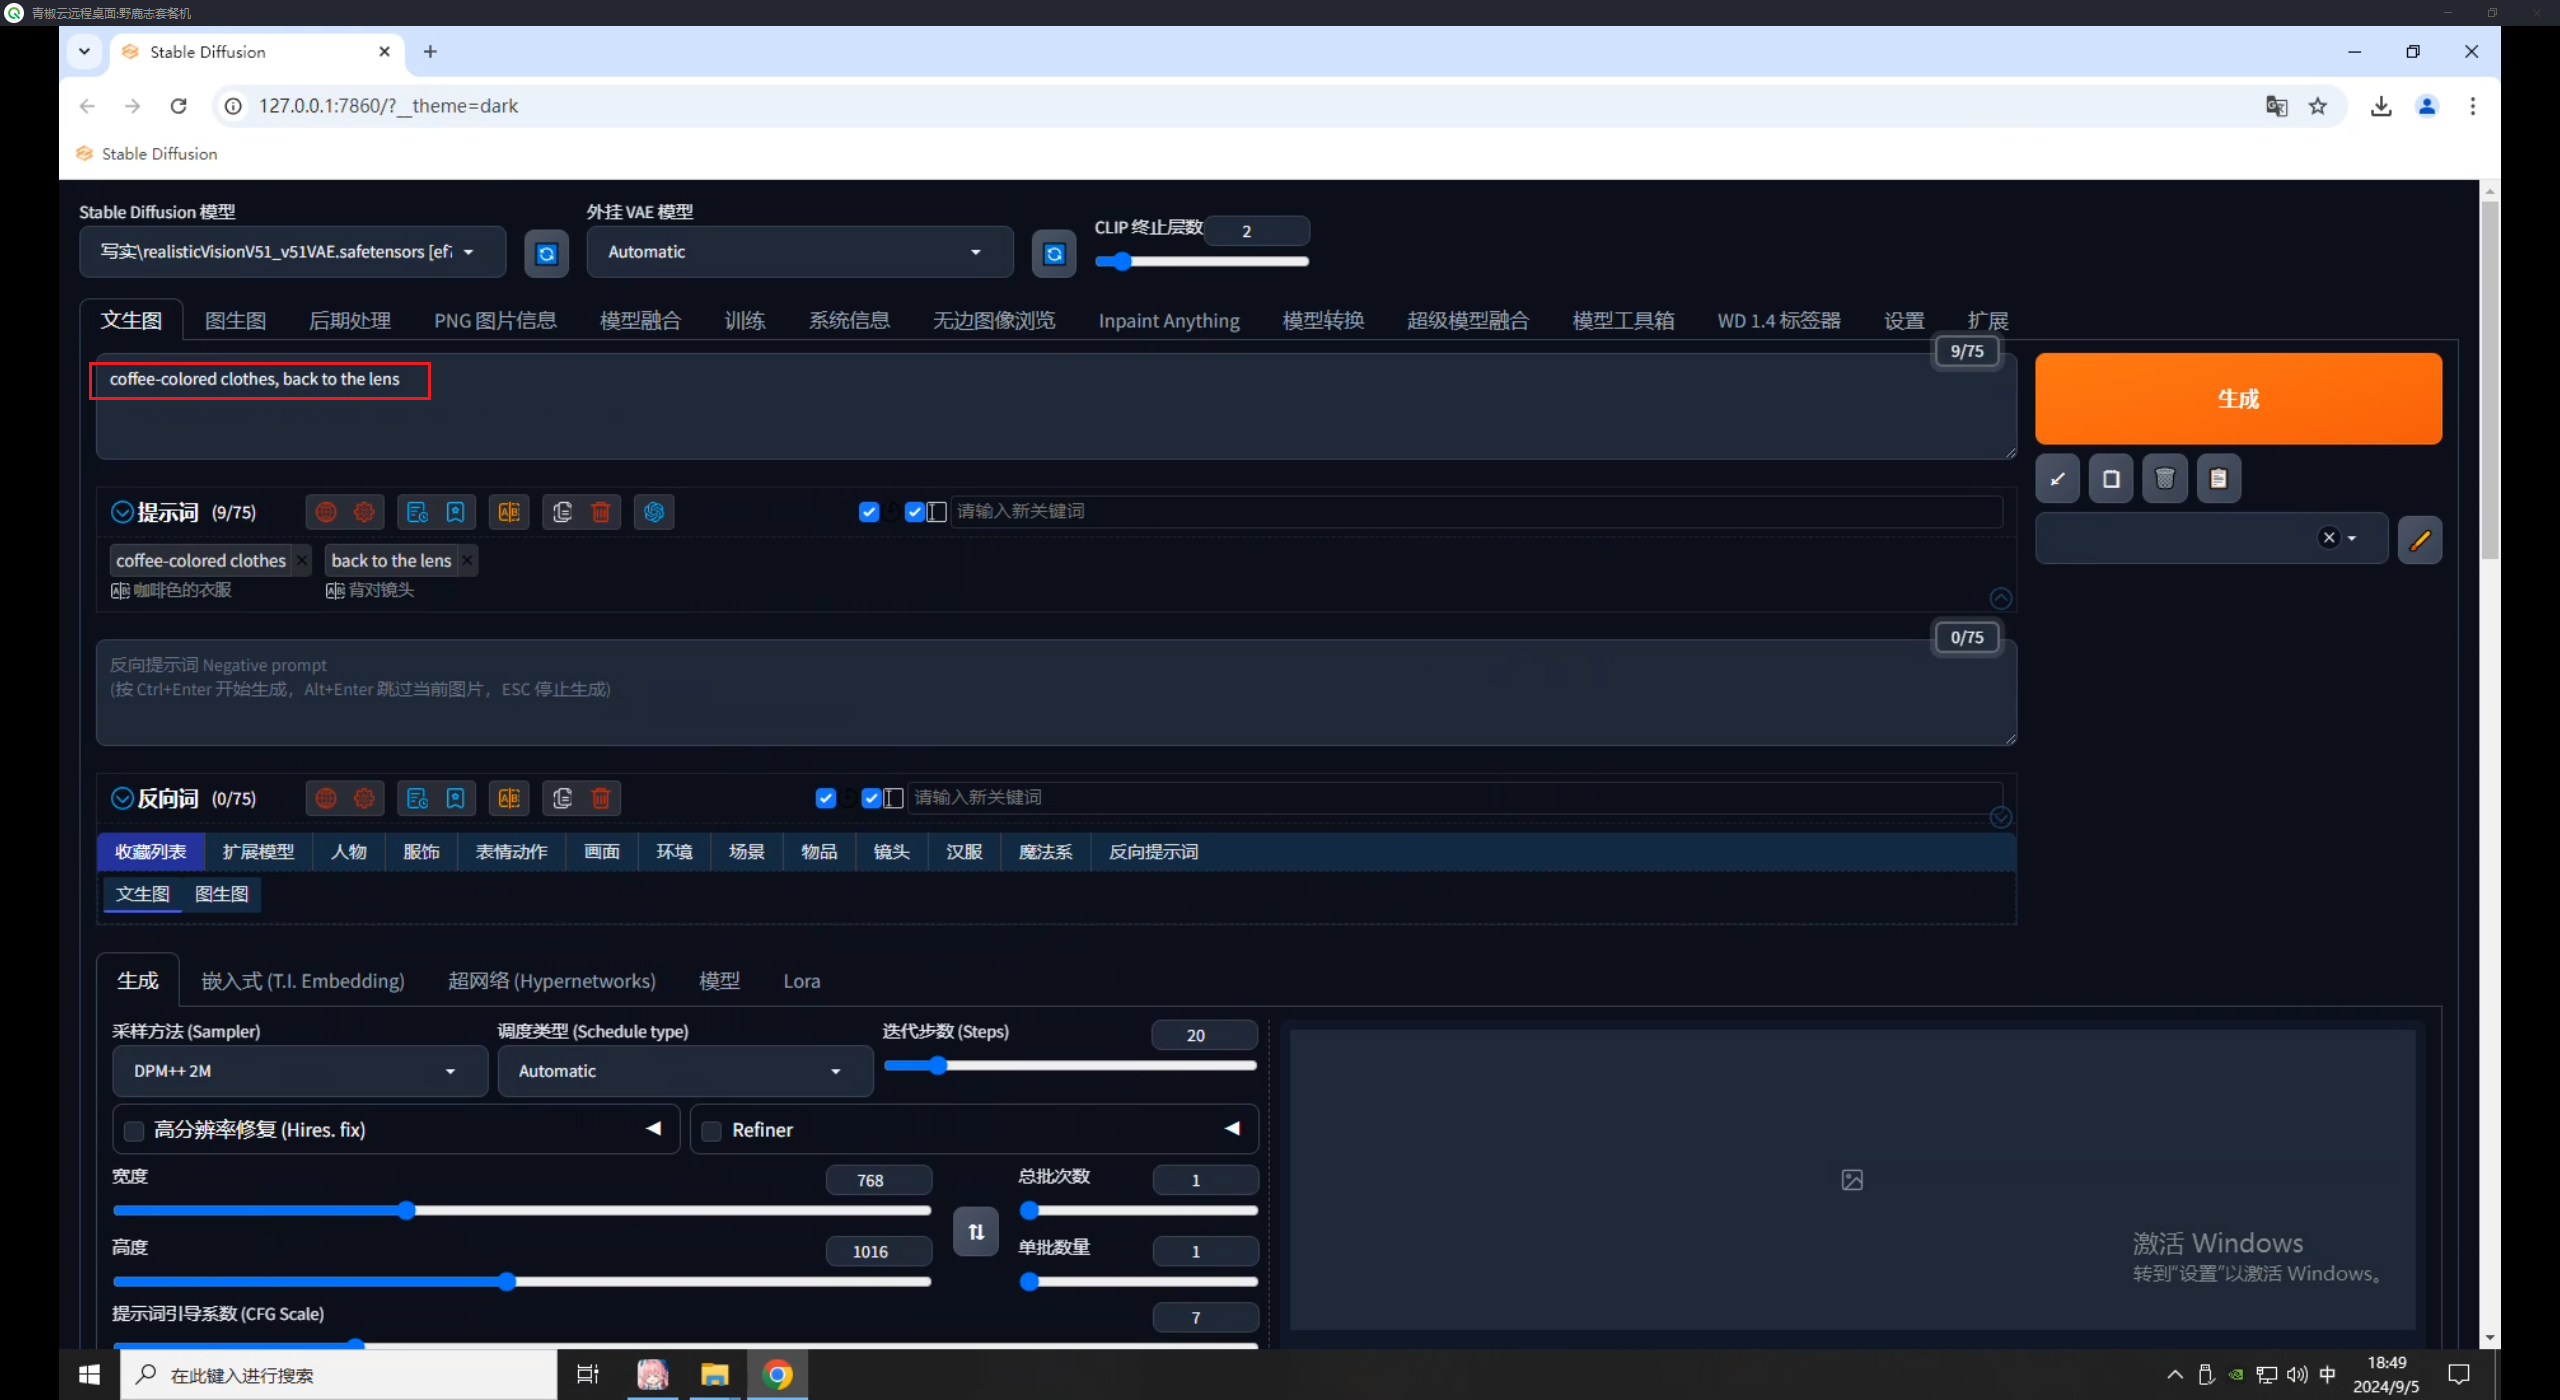Click negative prompt text area
This screenshot has height=1400, width=2560.
click(1056, 692)
